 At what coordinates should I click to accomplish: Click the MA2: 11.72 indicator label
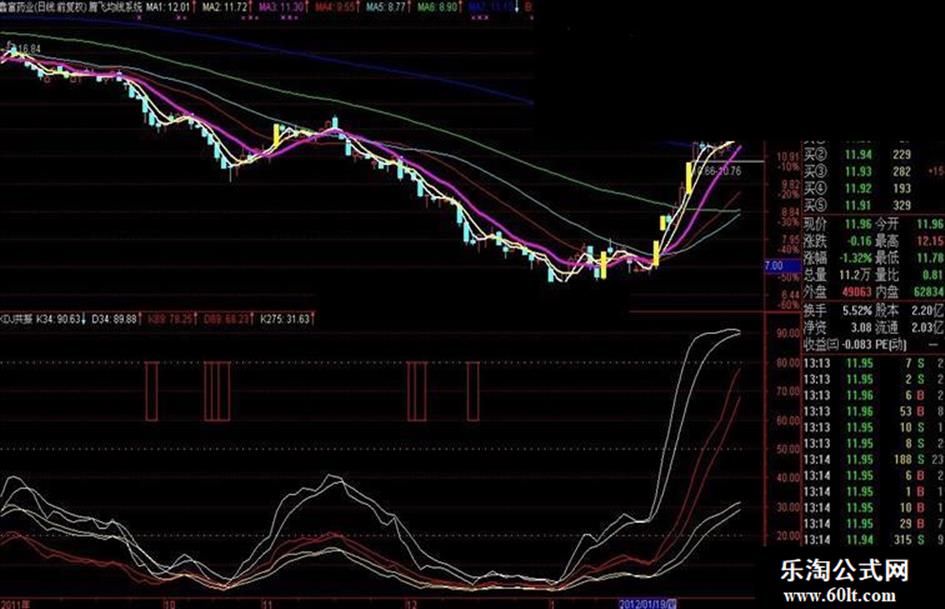point(224,8)
